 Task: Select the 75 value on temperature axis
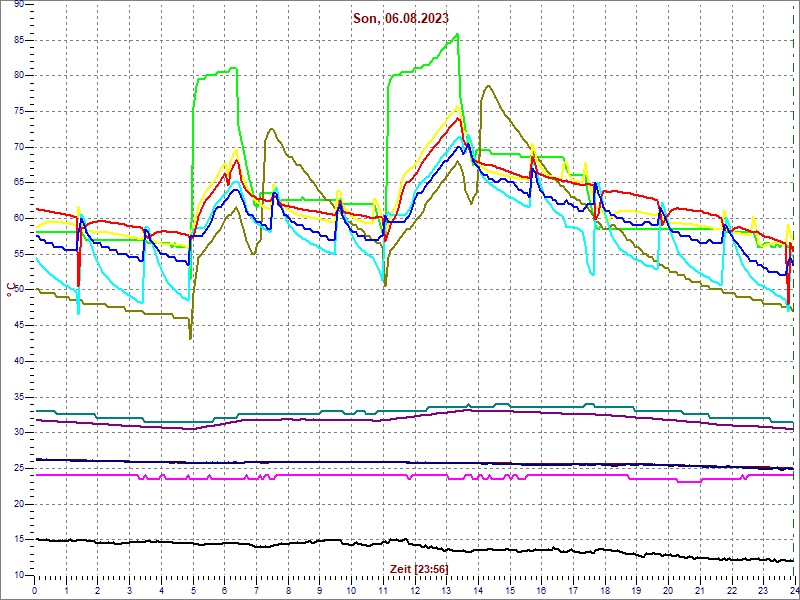19,111
